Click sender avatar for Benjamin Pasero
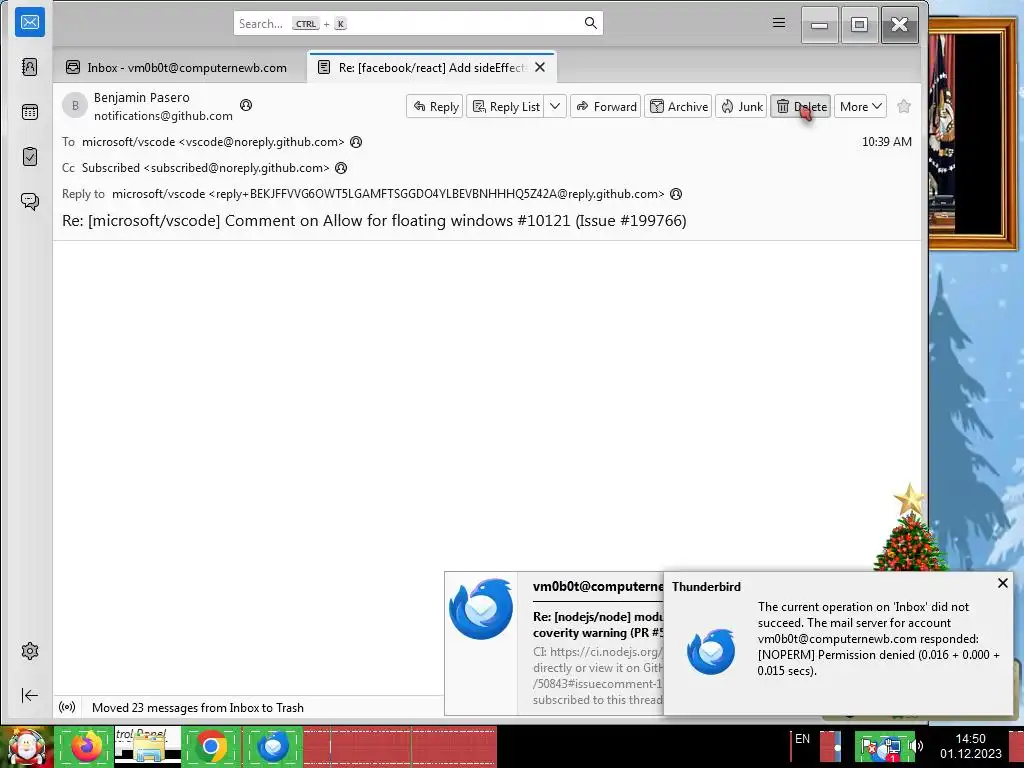This screenshot has height=768, width=1024. point(75,106)
